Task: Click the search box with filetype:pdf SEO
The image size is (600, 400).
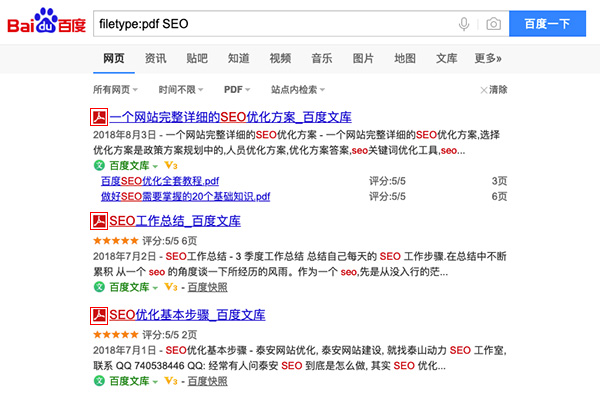Action: tap(301, 24)
